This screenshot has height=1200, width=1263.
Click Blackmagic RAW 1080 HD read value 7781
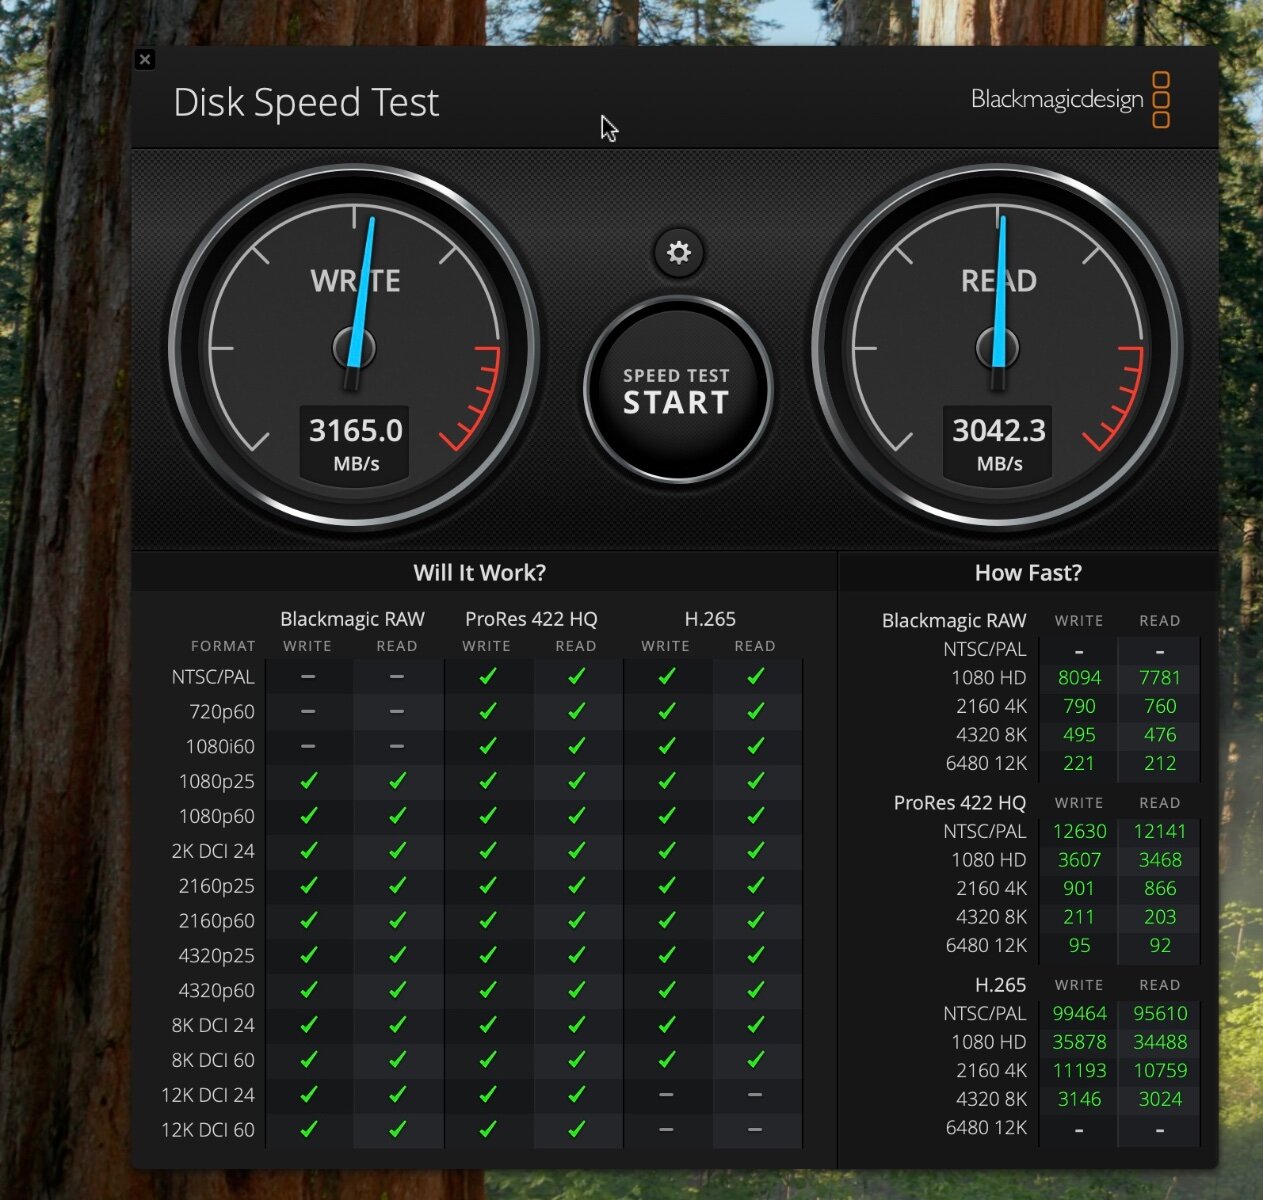point(1160,678)
